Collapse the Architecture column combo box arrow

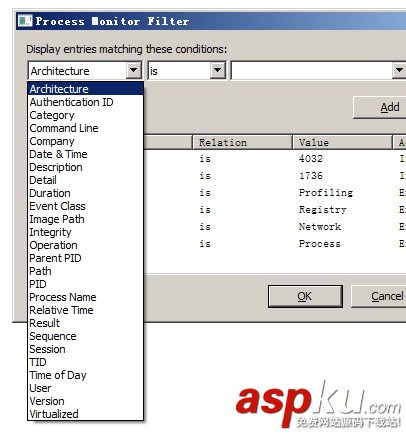click(x=133, y=70)
